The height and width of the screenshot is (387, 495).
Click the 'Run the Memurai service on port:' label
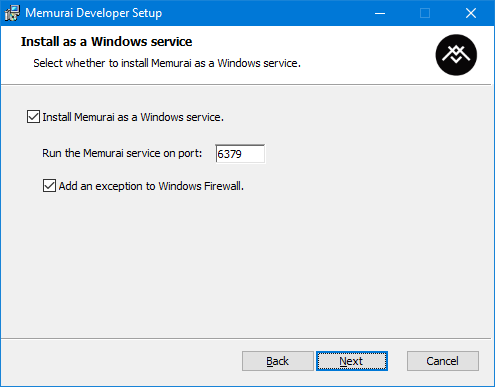122,153
